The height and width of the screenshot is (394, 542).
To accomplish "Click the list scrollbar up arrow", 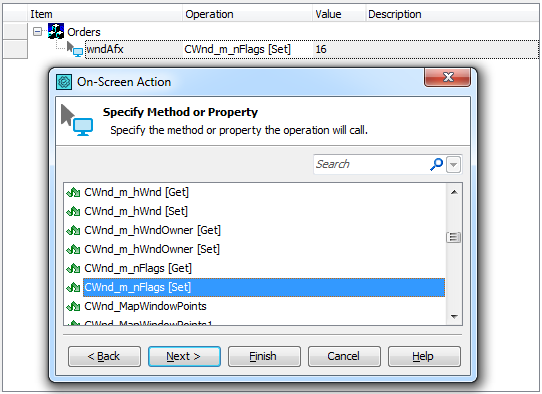I will tap(454, 192).
